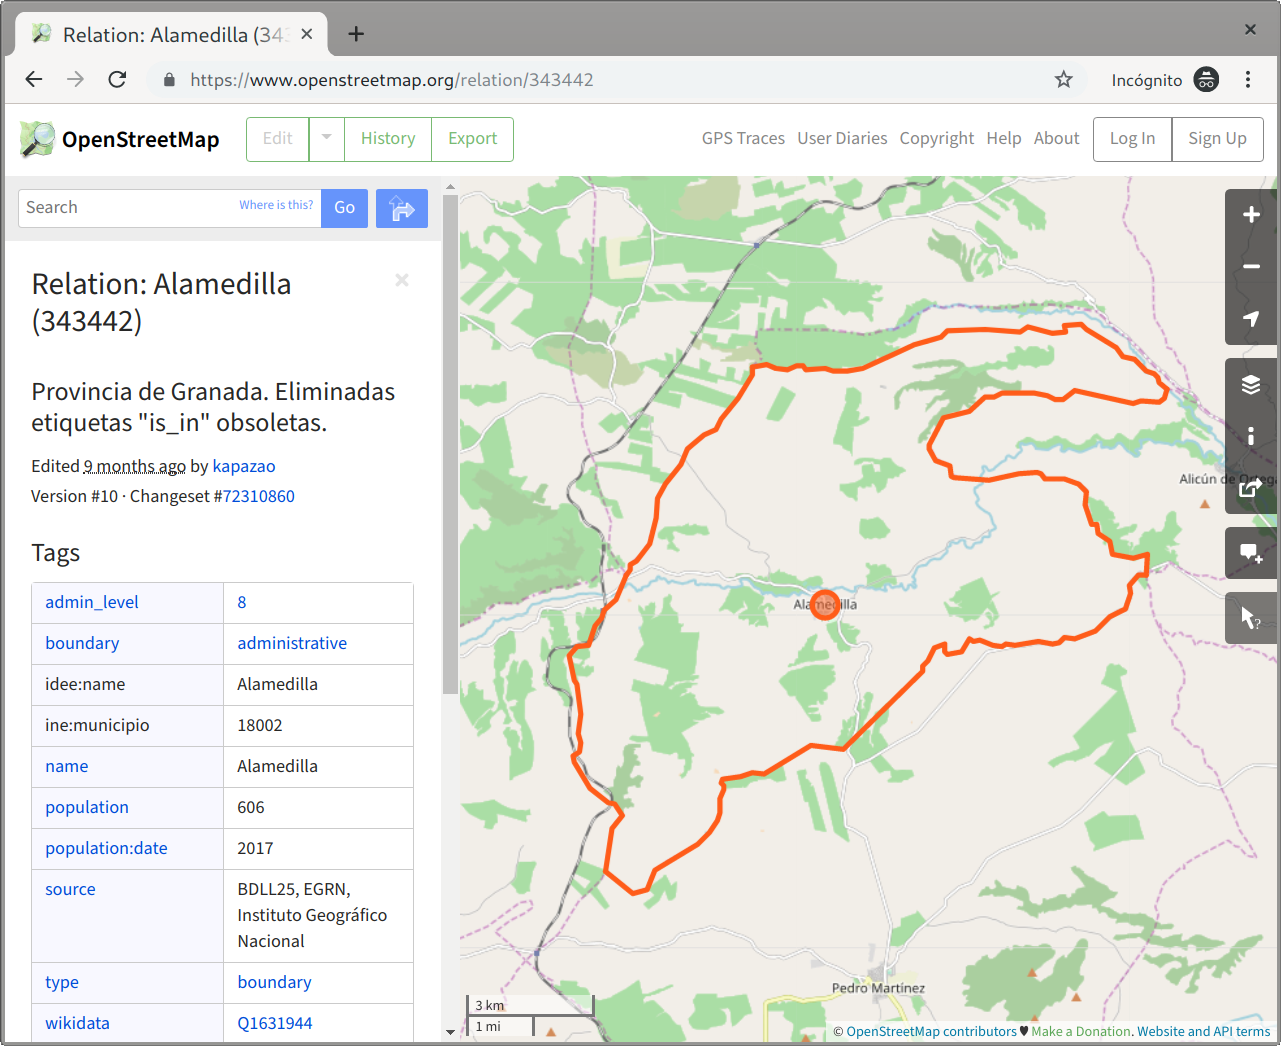Open the About page
The height and width of the screenshot is (1046, 1281).
point(1056,138)
